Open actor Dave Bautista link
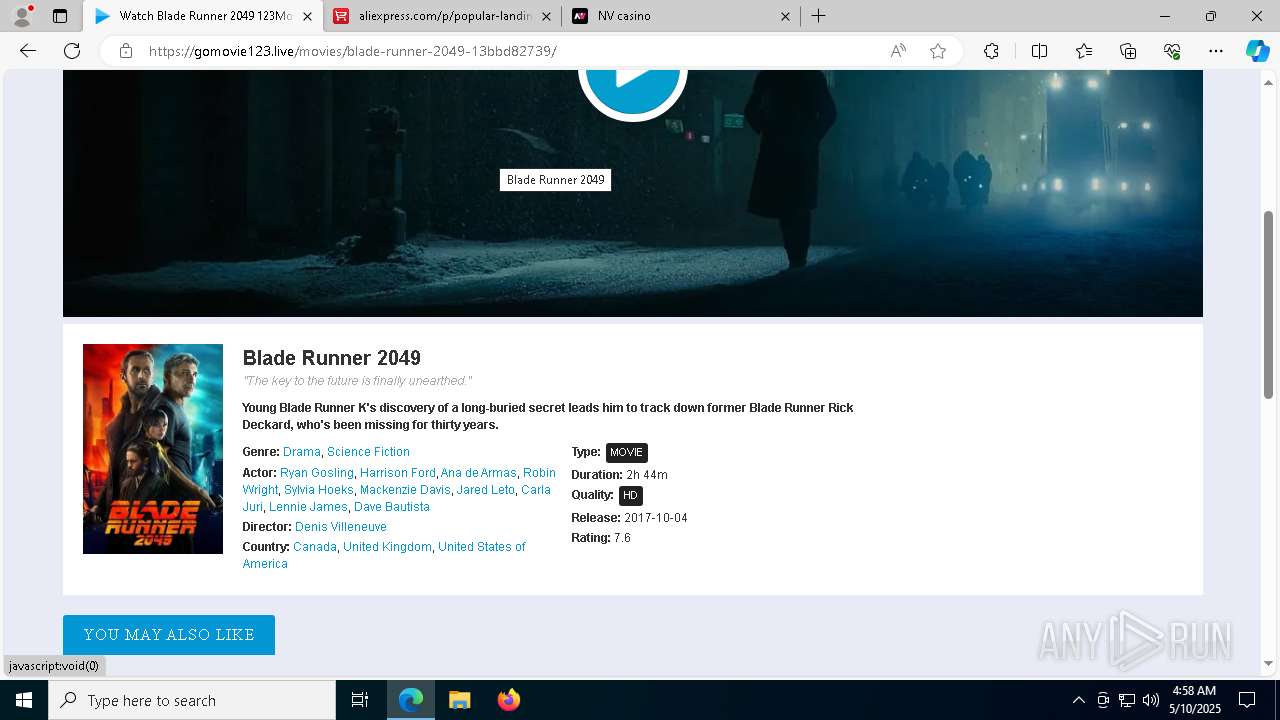The width and height of the screenshot is (1280, 720). (392, 507)
